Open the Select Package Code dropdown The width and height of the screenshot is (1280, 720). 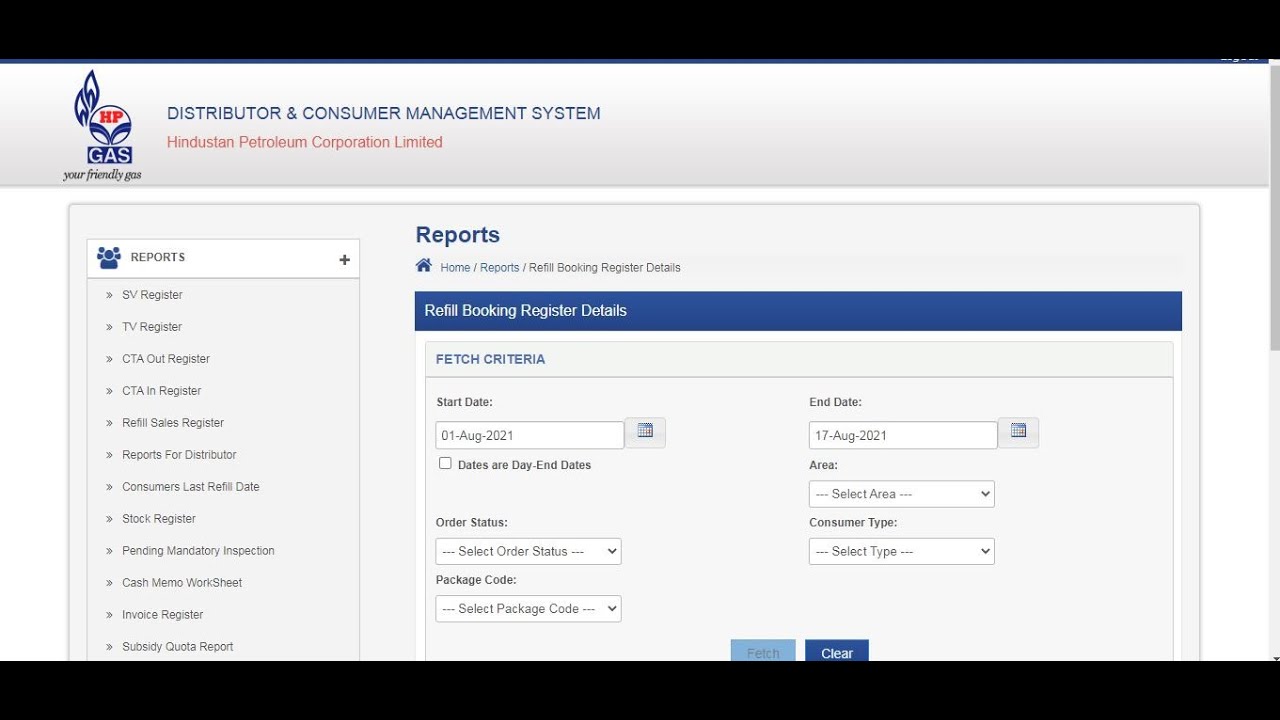pyautogui.click(x=528, y=608)
